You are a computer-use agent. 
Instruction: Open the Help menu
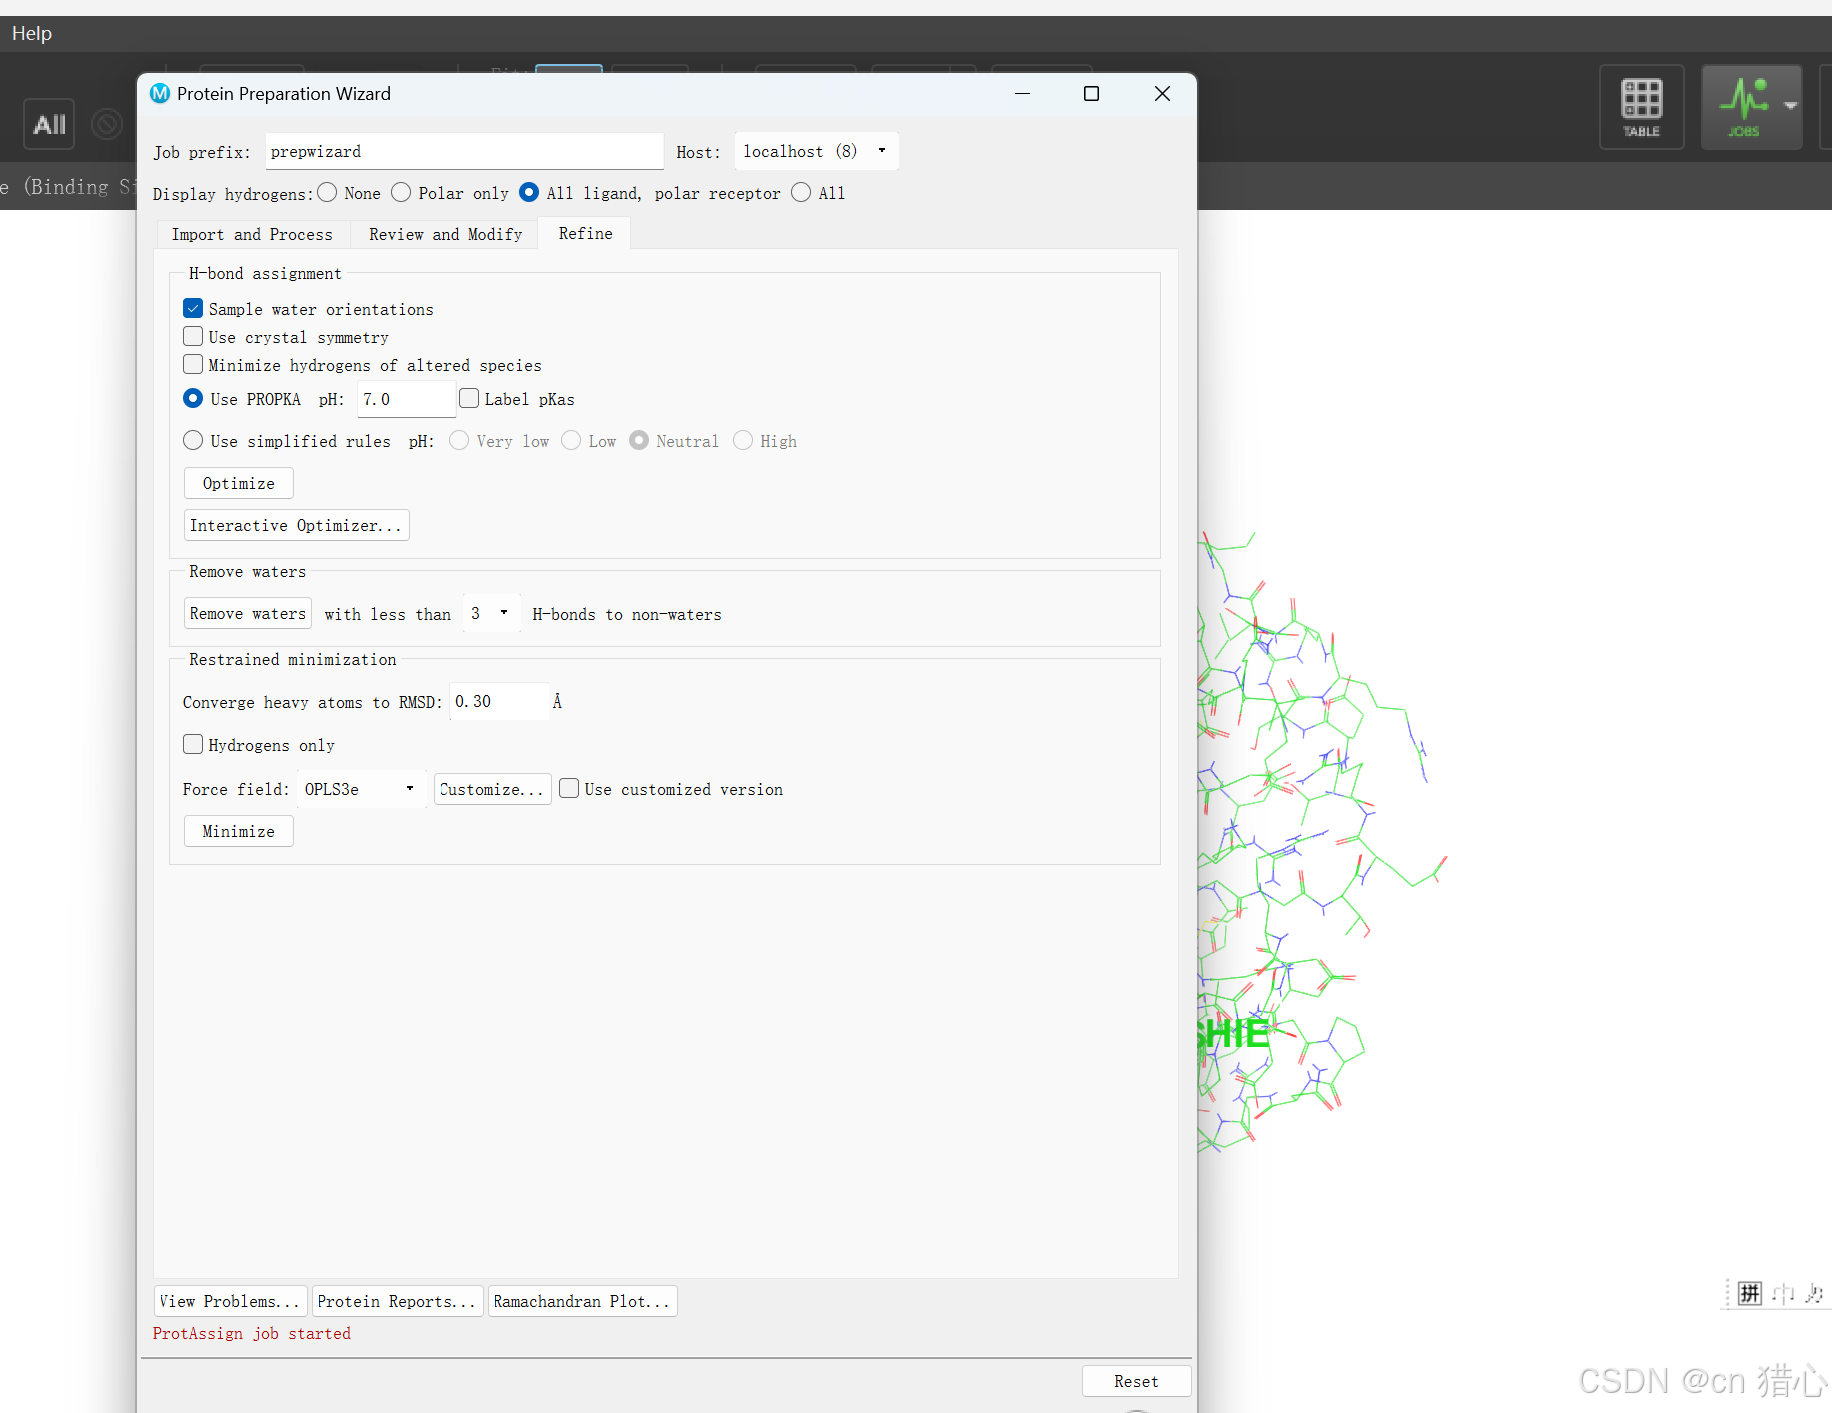(32, 33)
